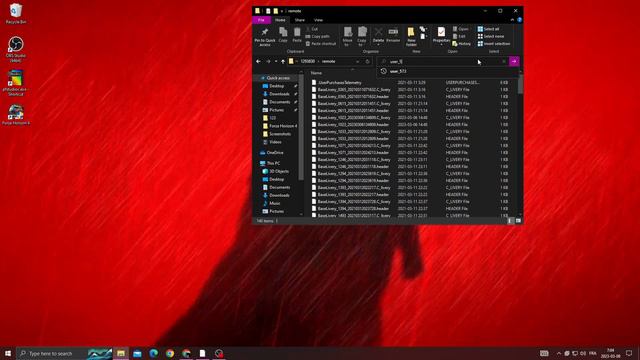
Task: Go back with the Back arrow
Action: 258,61
